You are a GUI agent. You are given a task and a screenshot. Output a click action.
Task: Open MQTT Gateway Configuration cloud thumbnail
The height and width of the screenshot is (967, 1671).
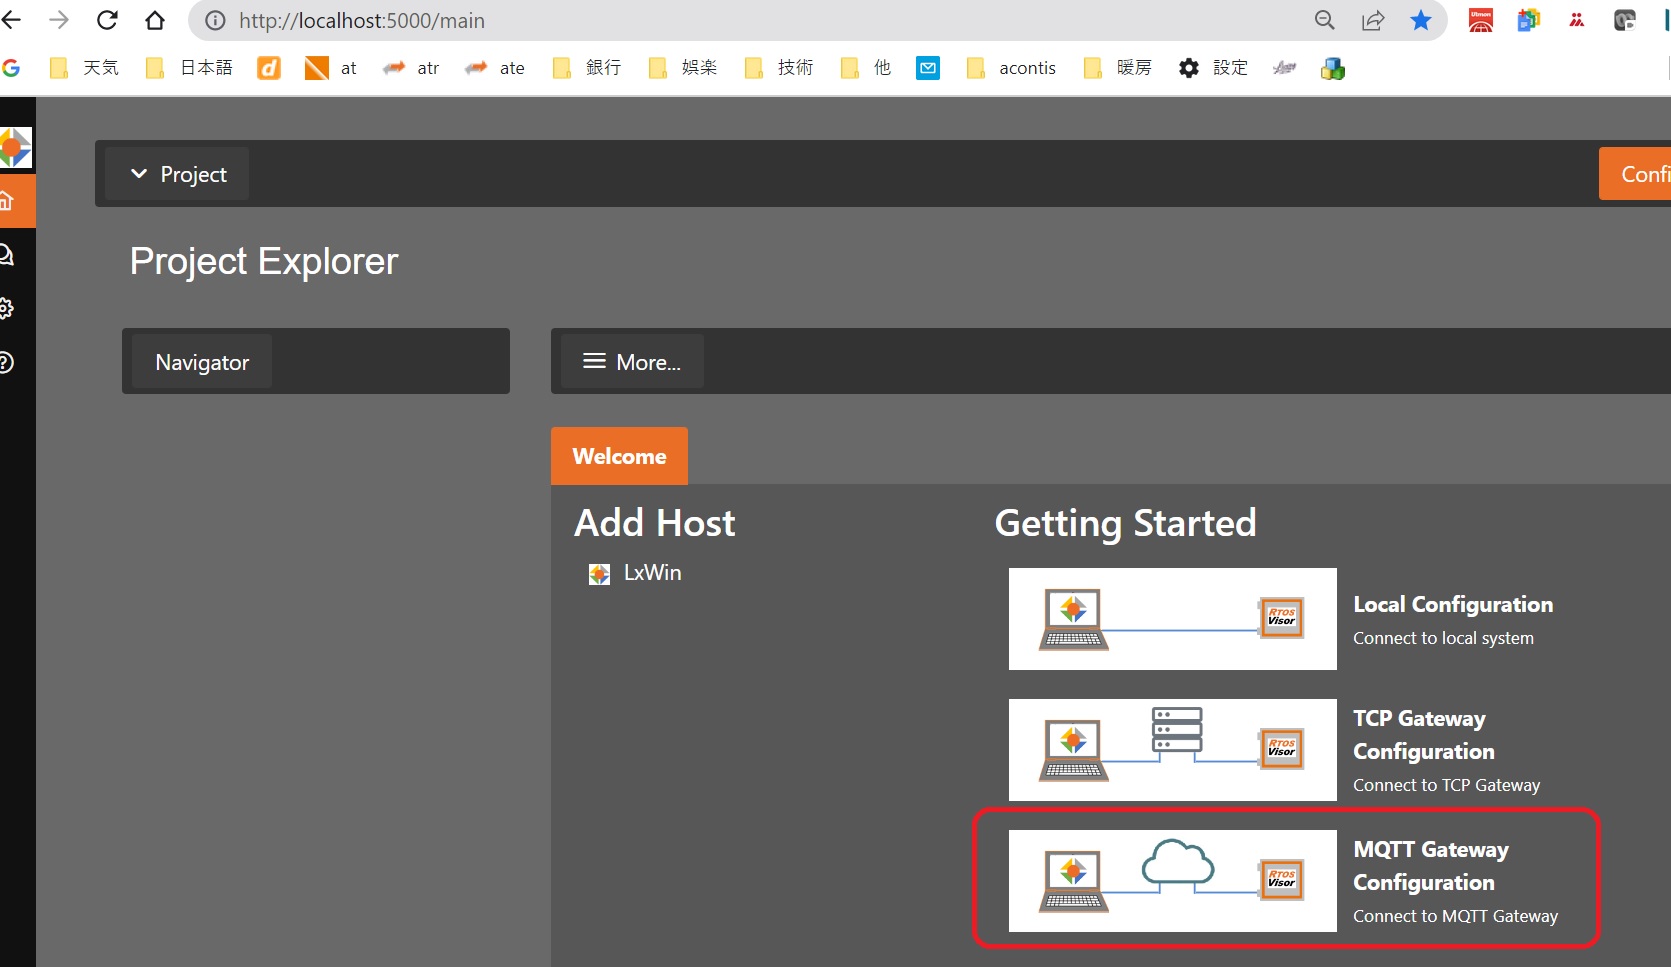1172,881
